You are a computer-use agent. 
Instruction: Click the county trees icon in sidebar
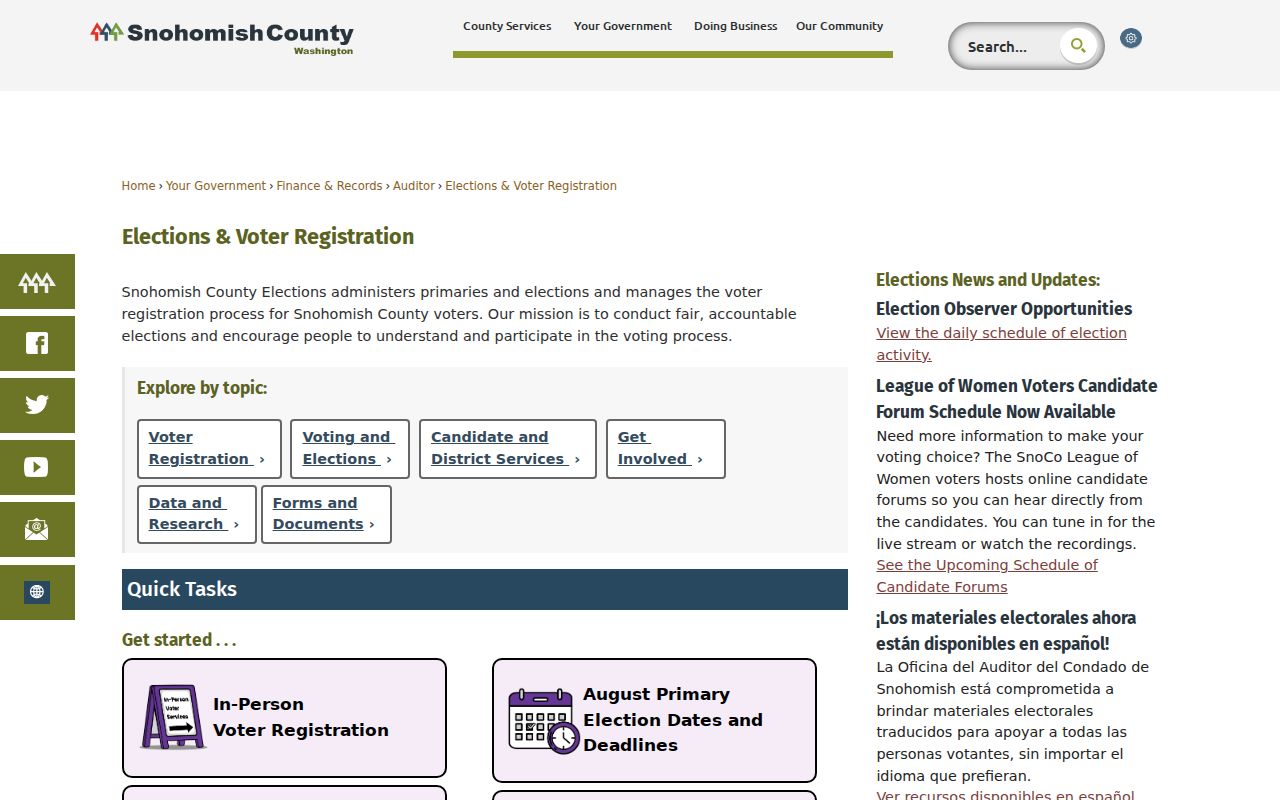coord(37,282)
